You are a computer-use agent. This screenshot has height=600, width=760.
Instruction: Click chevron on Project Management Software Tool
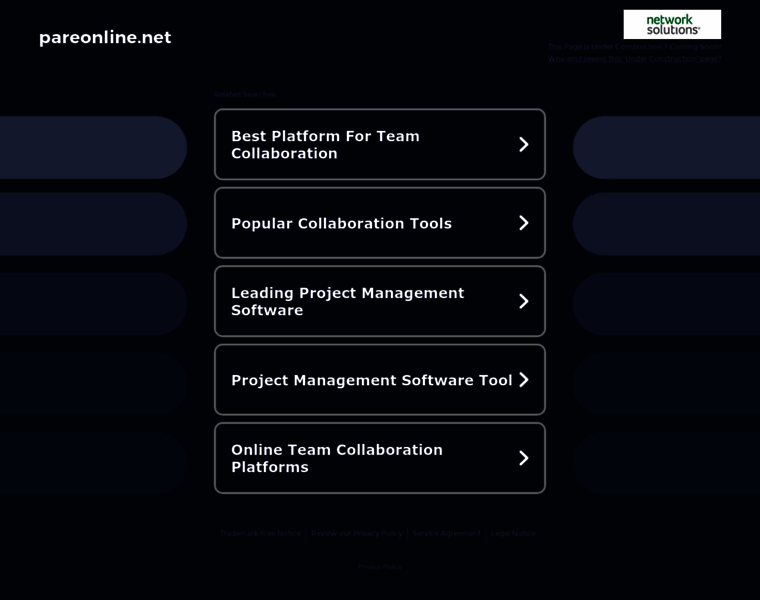coord(523,380)
